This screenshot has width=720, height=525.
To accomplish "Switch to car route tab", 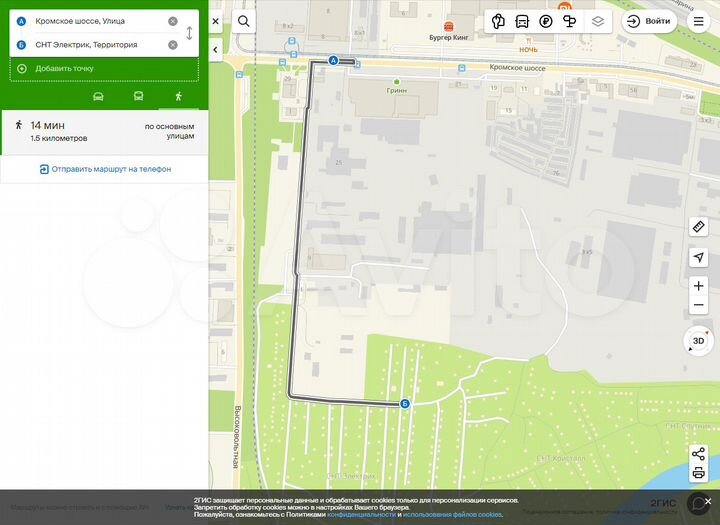I will [98, 96].
